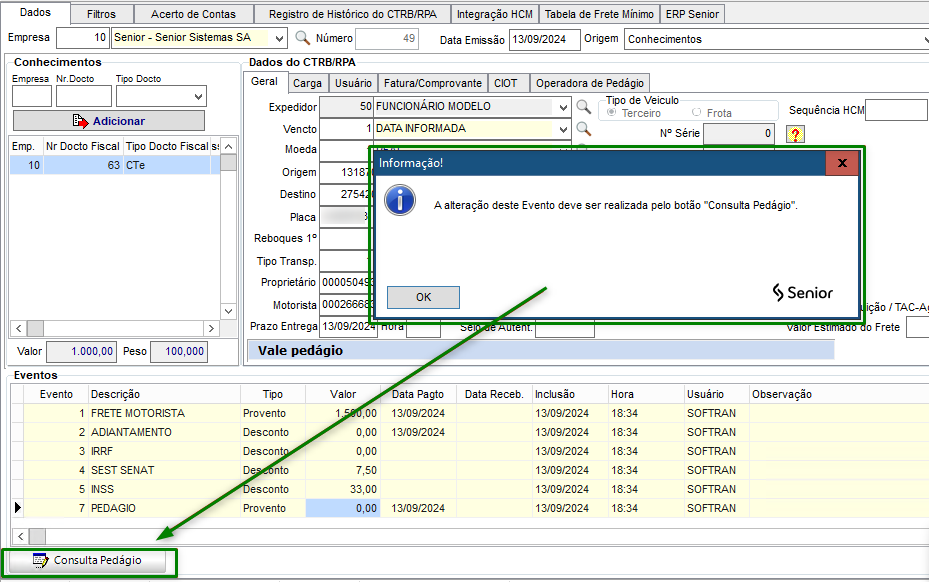Click the magnifier icon beside Vencto field
Viewport: 929px width, 582px height.
[584, 129]
